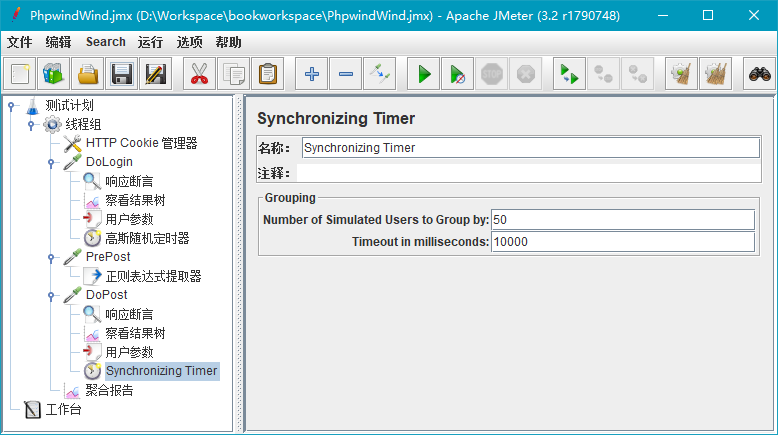Open Search with binoculars icon
This screenshot has height=435, width=778.
click(x=759, y=74)
